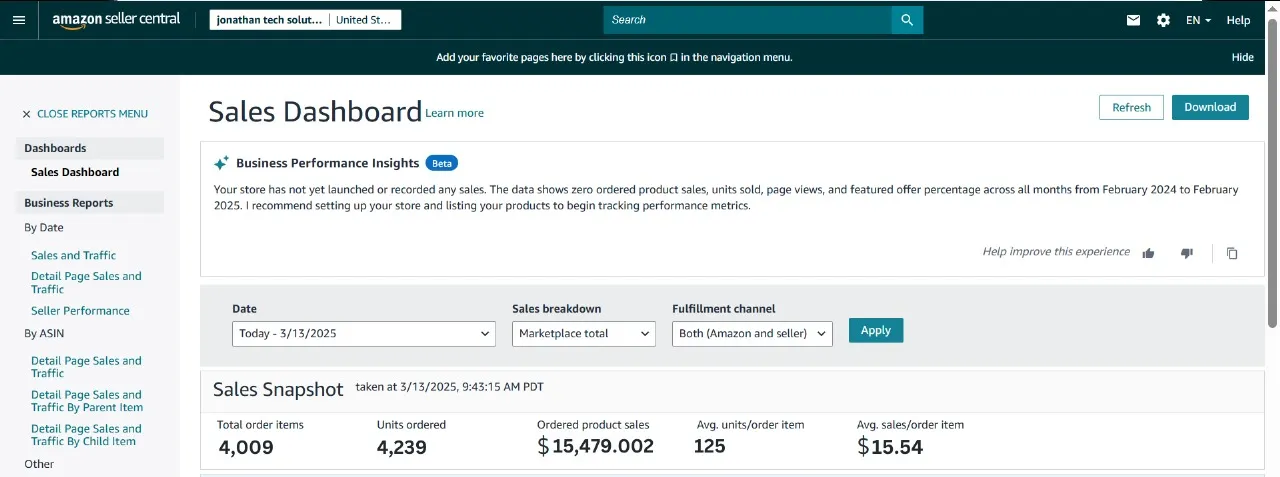Open Sales and Traffic report by date

click(x=74, y=255)
